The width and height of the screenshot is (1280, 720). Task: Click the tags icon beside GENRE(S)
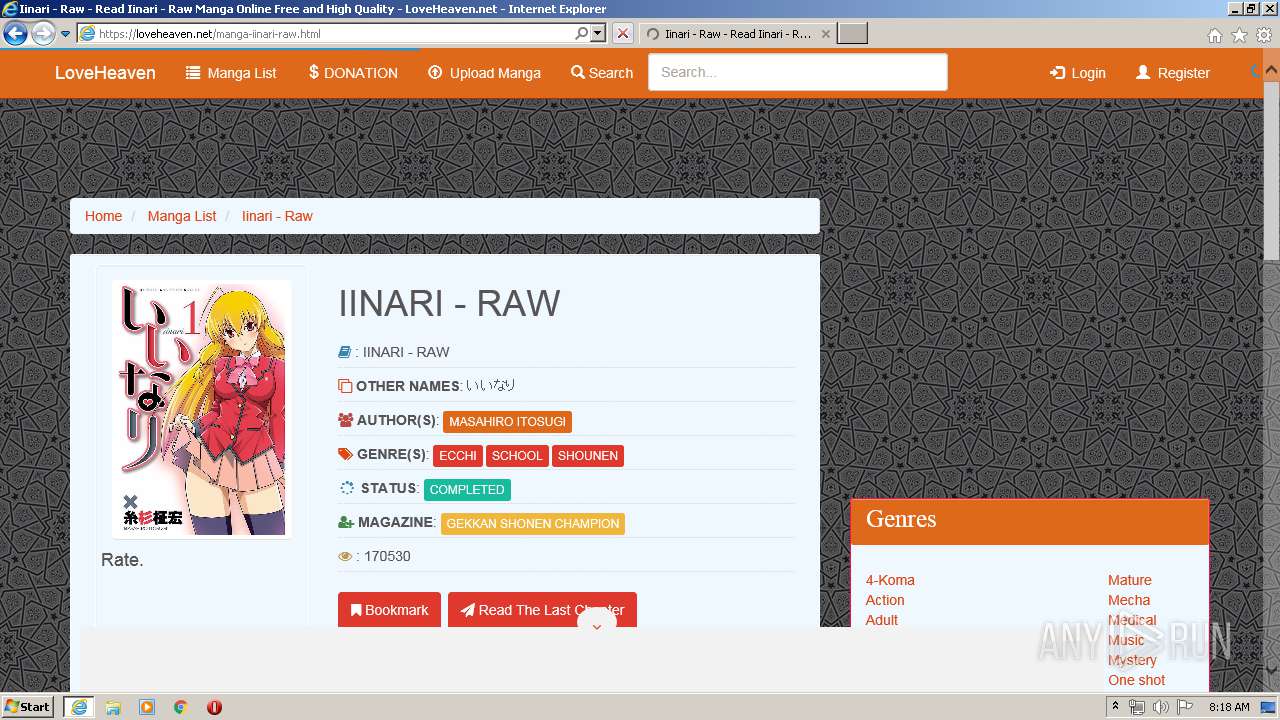346,454
